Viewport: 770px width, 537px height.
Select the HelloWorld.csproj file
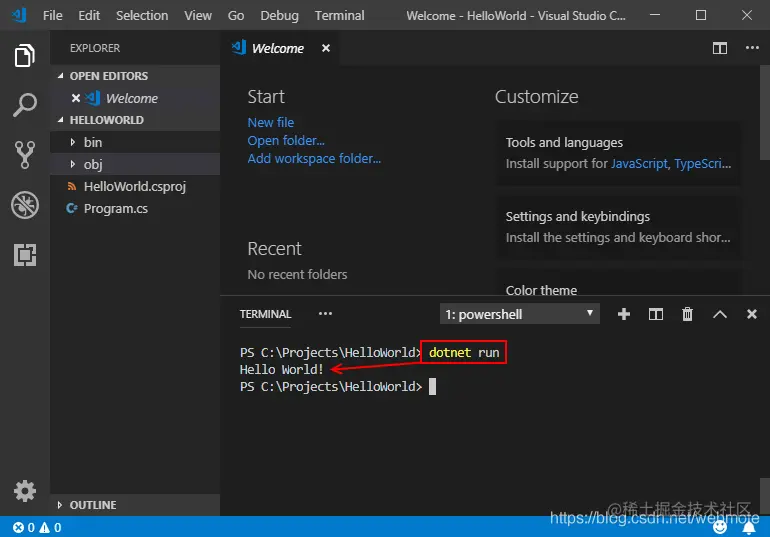coord(135,187)
